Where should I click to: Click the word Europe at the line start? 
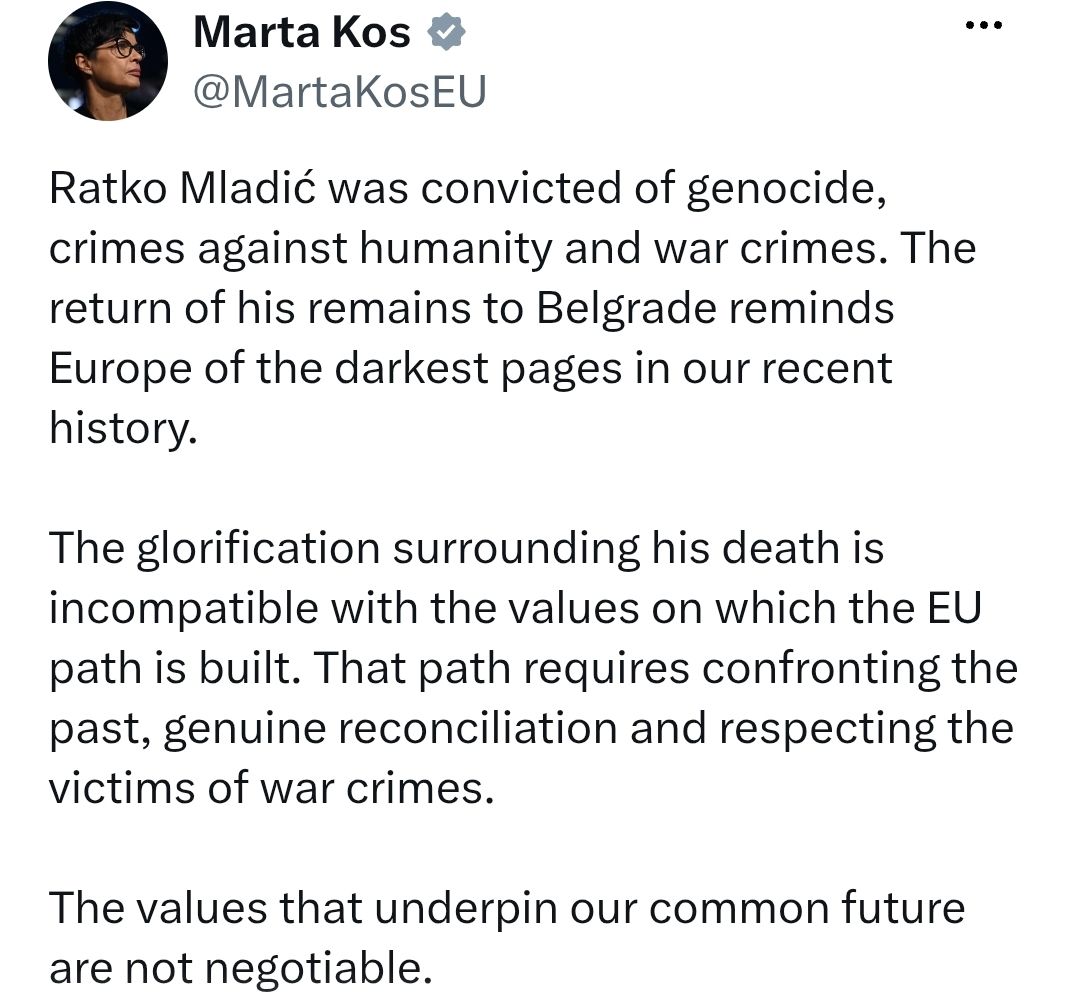click(x=120, y=369)
